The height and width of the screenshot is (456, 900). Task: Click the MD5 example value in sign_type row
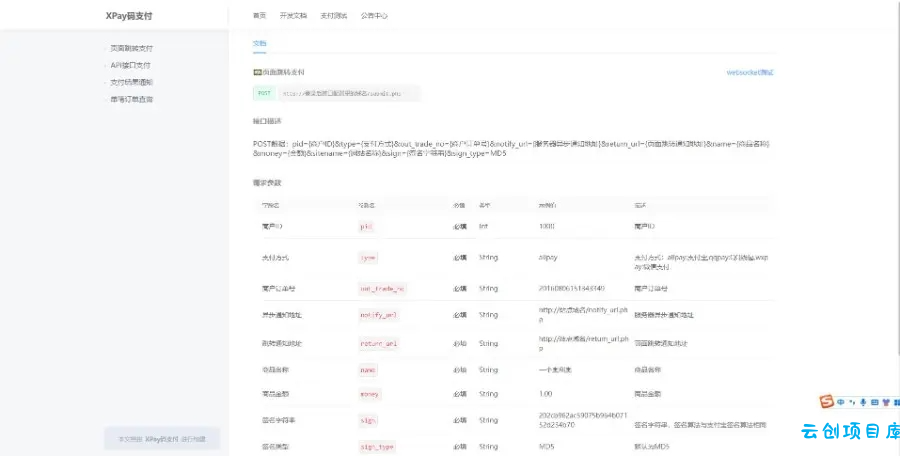(546, 446)
